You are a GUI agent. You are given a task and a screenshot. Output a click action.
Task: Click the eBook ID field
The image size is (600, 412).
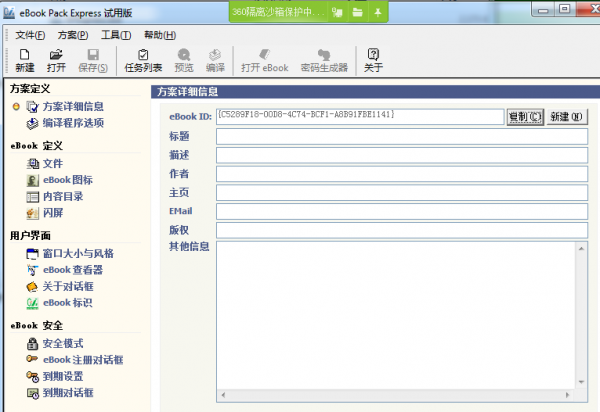pos(360,117)
